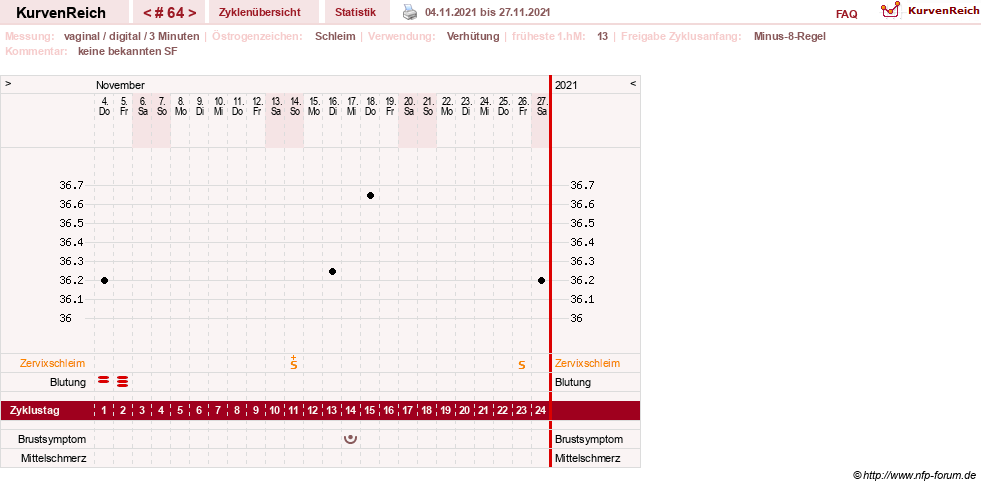This screenshot has width=981, height=487.
Task: Click the date header '22. Mo'
Action: 446,106
